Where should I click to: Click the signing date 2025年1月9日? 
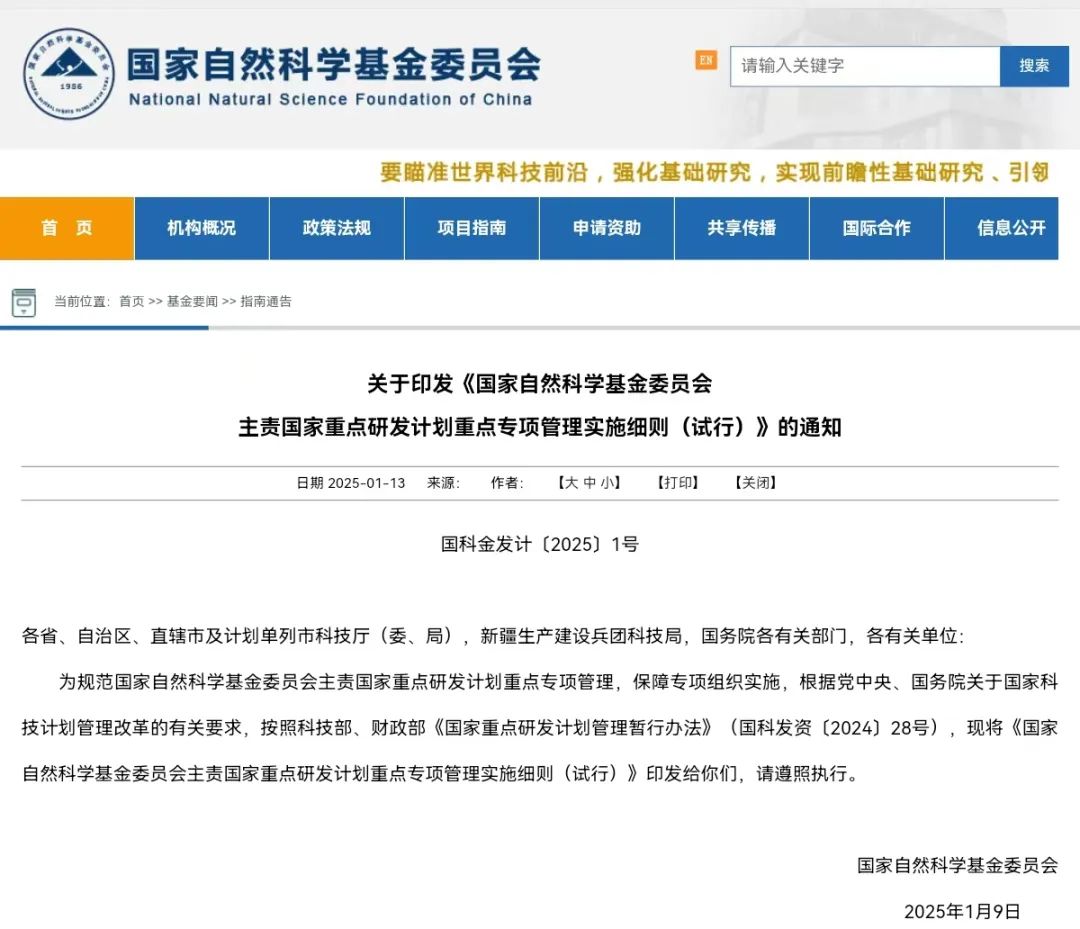click(x=962, y=912)
